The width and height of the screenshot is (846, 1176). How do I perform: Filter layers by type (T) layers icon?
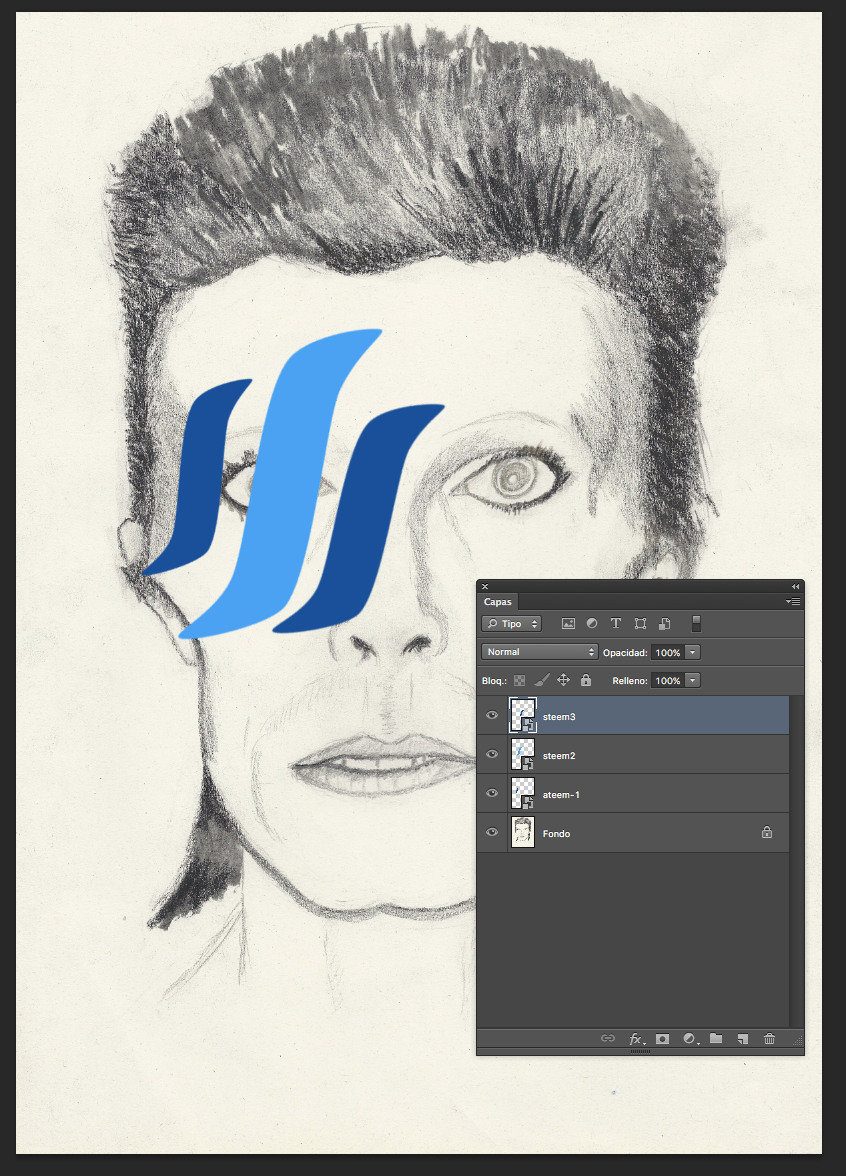(x=616, y=623)
